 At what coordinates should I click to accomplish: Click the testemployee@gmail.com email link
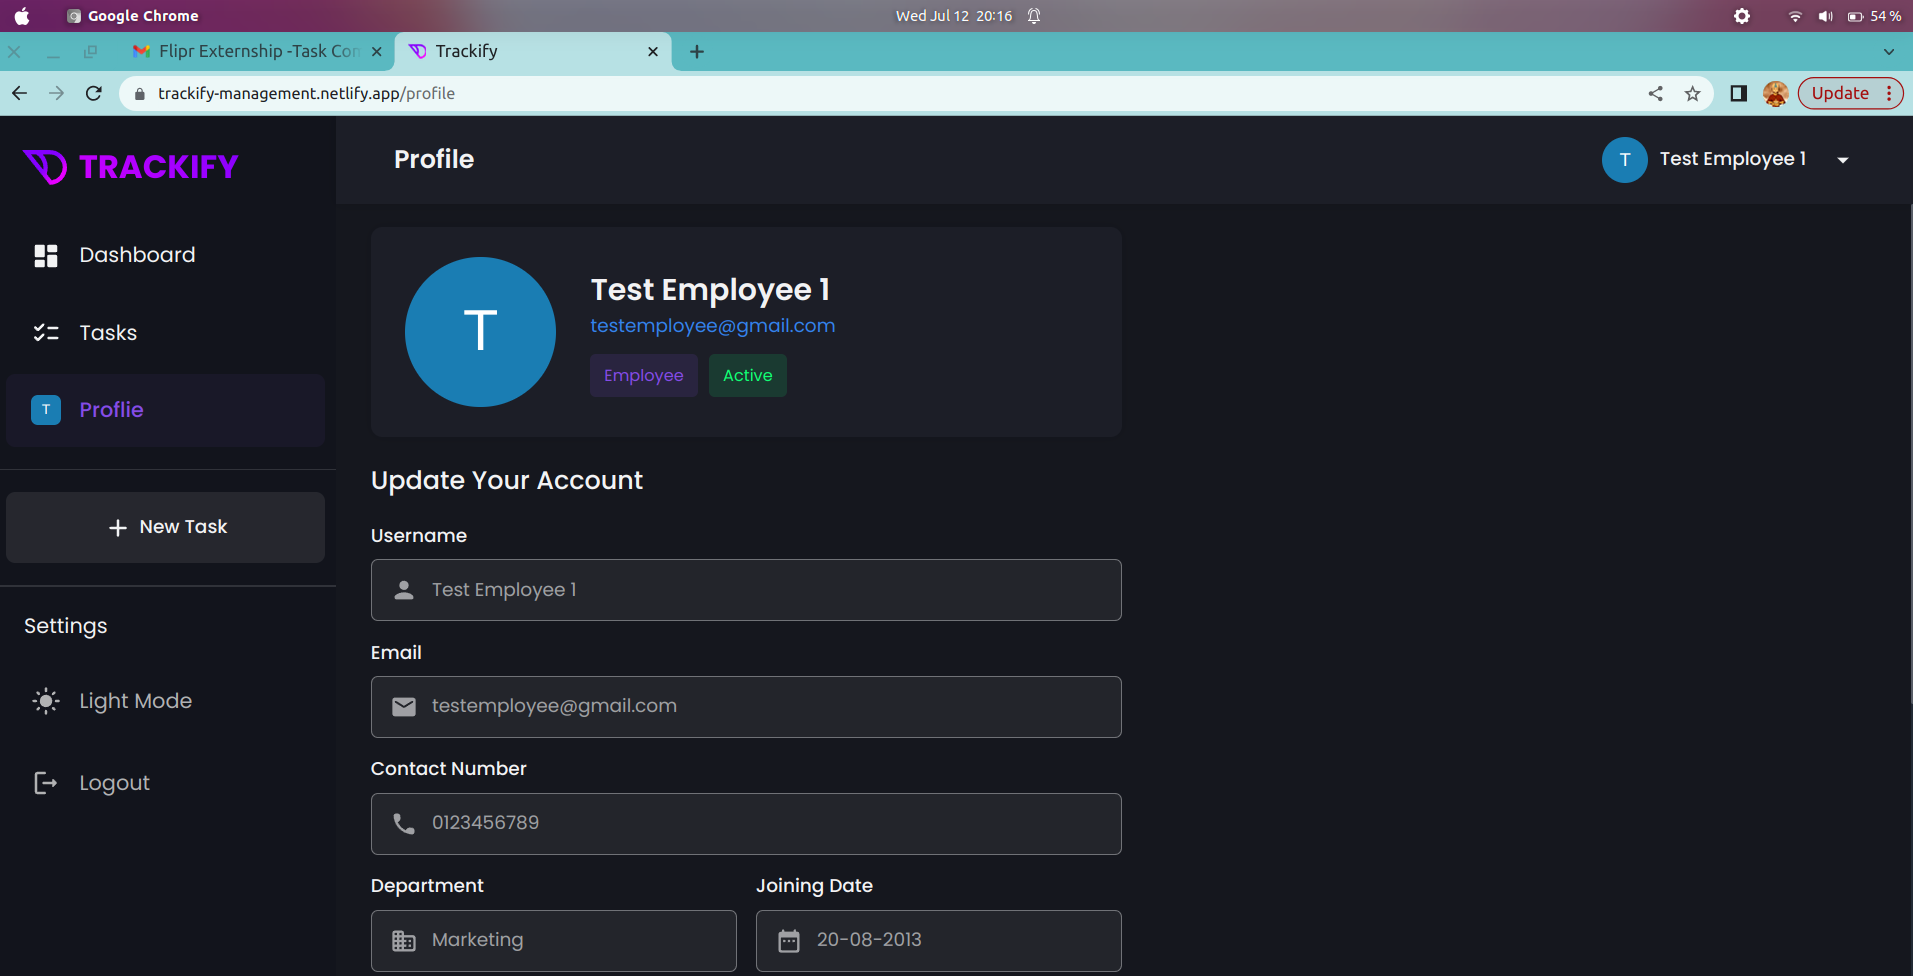click(x=712, y=325)
